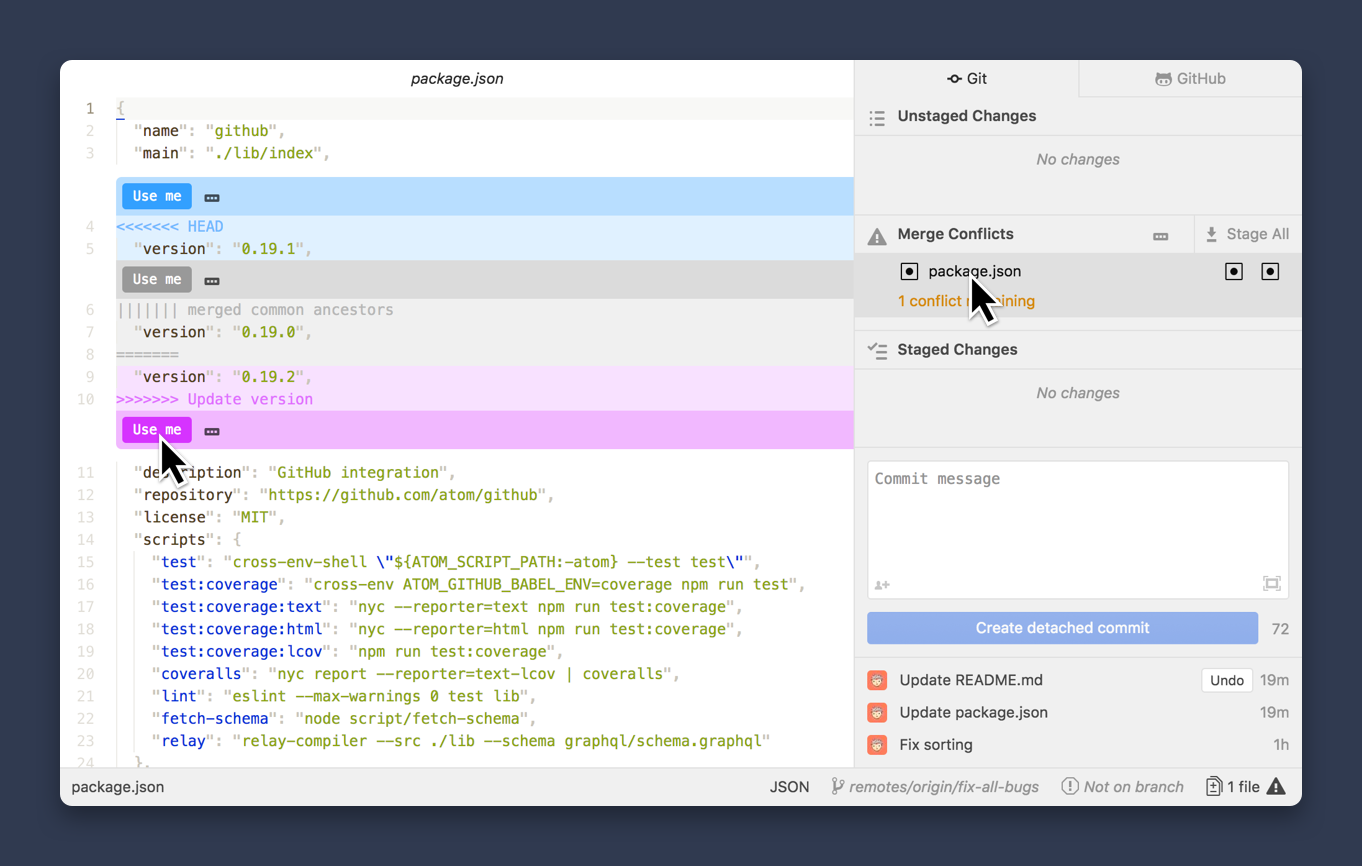Click the Create detached commit button
This screenshot has height=866, width=1362.
(1062, 628)
